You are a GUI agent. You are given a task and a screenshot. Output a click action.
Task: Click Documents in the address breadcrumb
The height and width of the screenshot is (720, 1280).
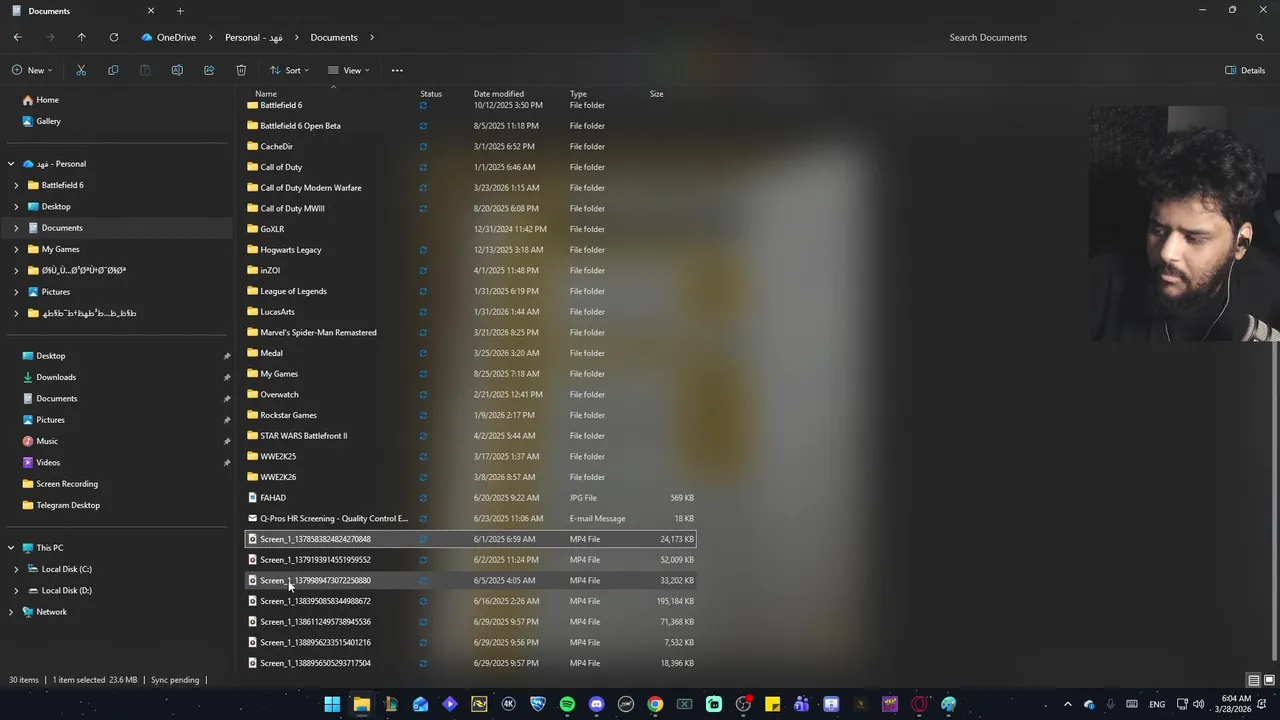[334, 37]
